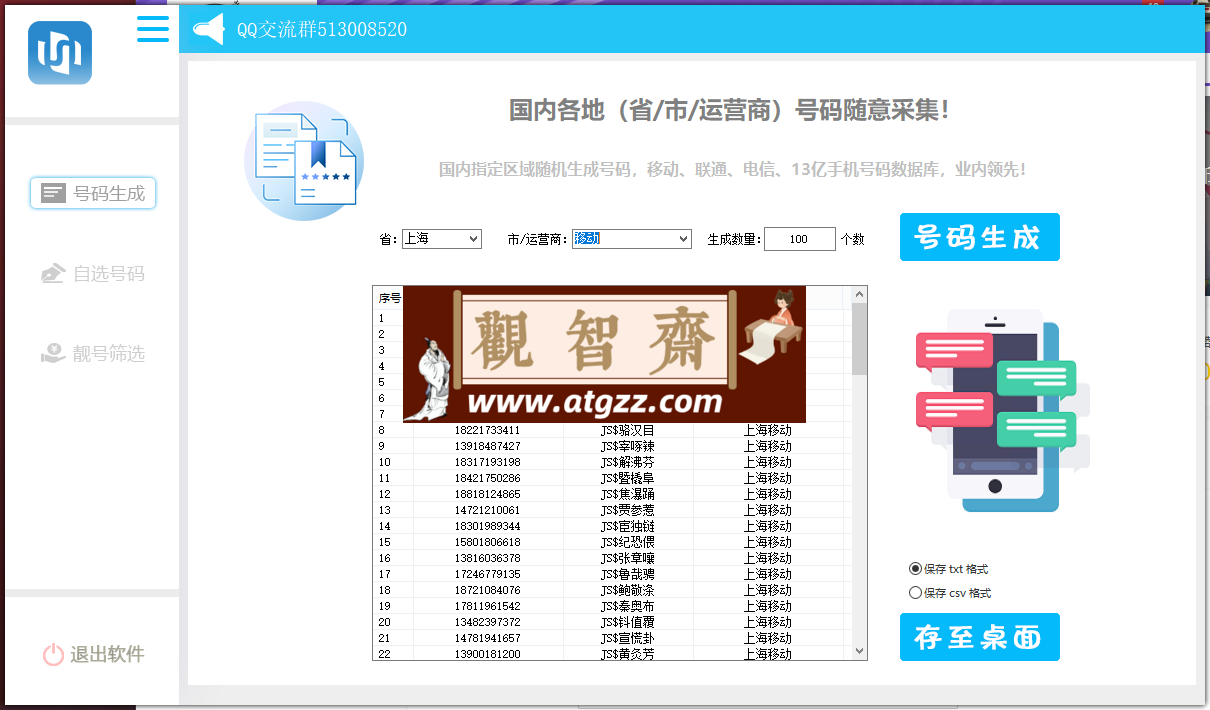The width and height of the screenshot is (1210, 710).
Task: Click the megaphone announcement icon
Action: tap(208, 30)
